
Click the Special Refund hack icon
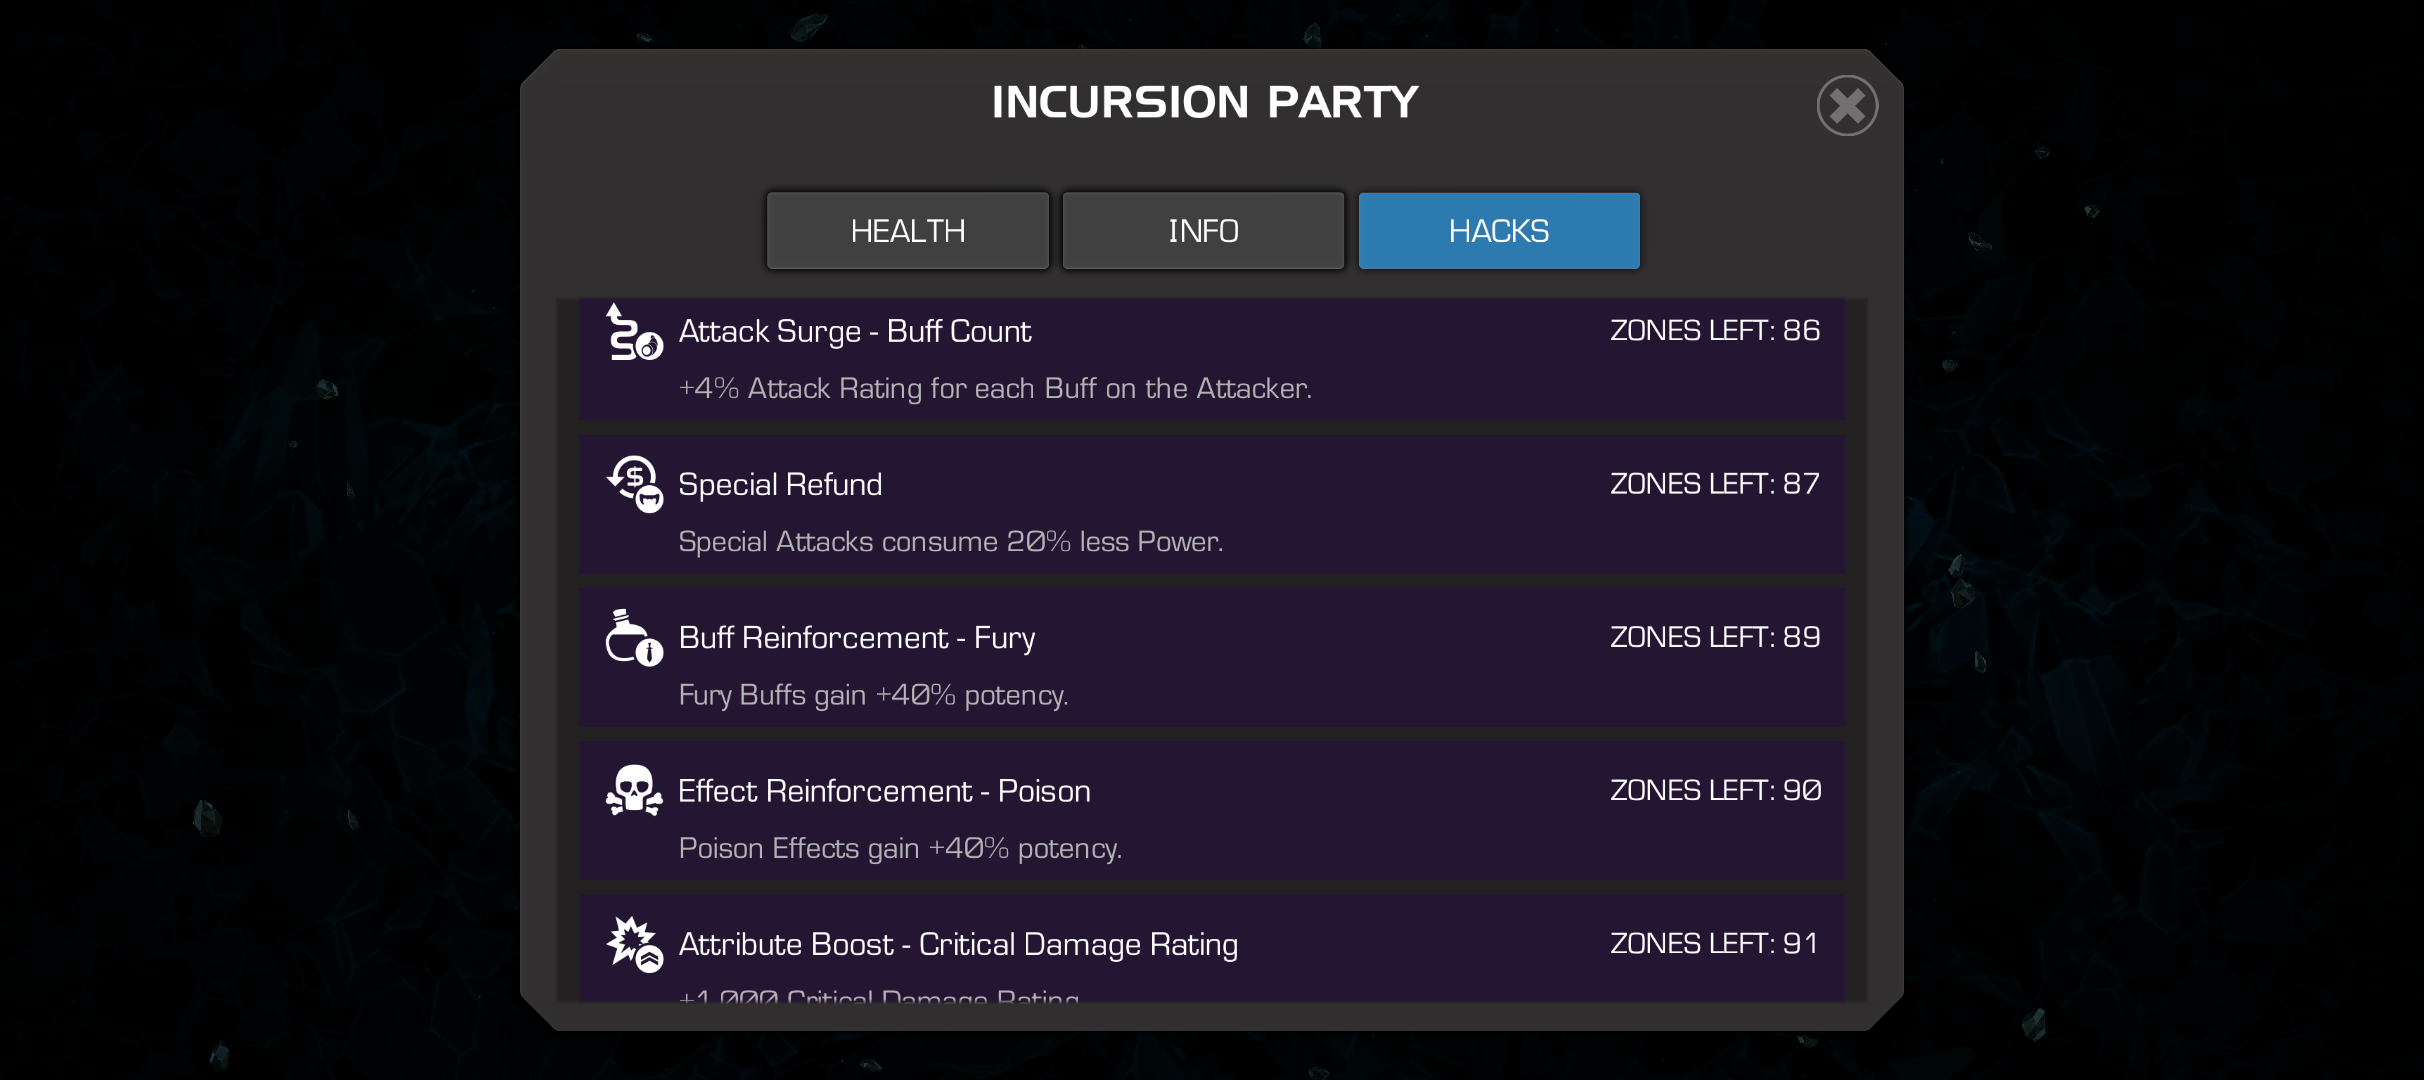click(x=634, y=484)
